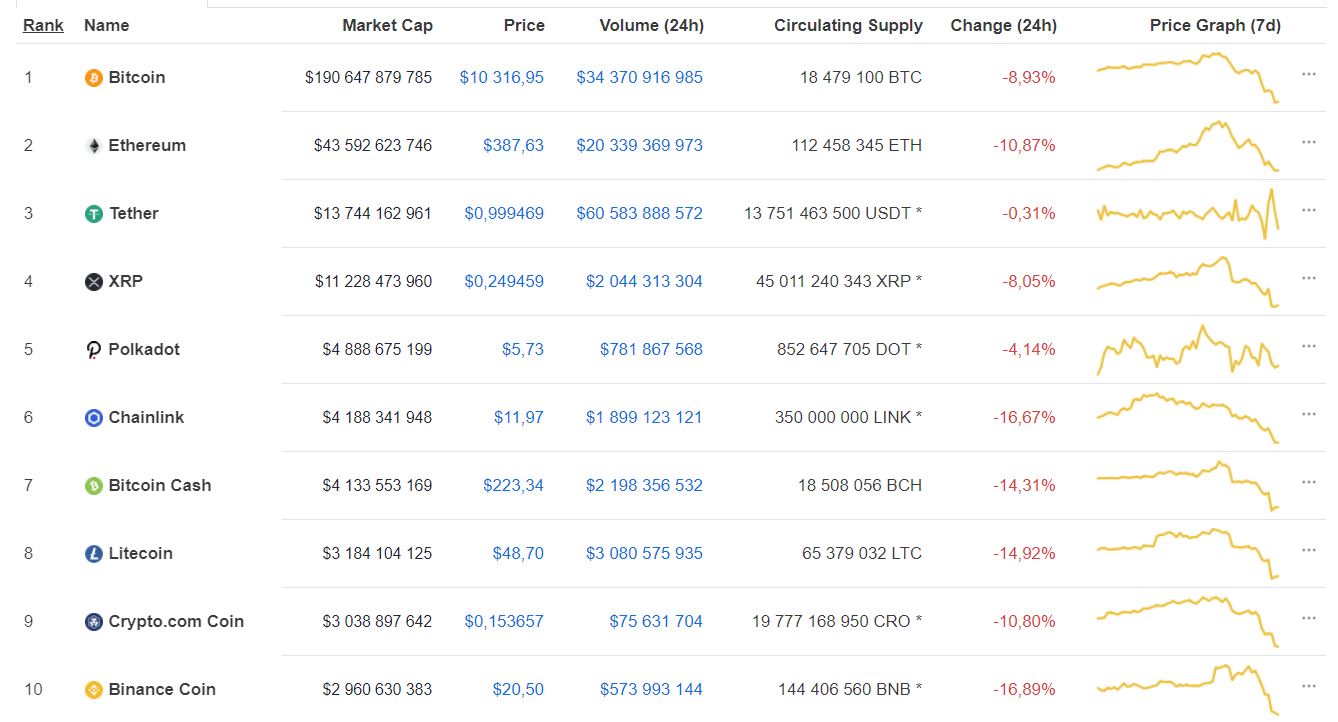
Task: Click Polkadot volume $781 867 568
Action: tap(651, 349)
